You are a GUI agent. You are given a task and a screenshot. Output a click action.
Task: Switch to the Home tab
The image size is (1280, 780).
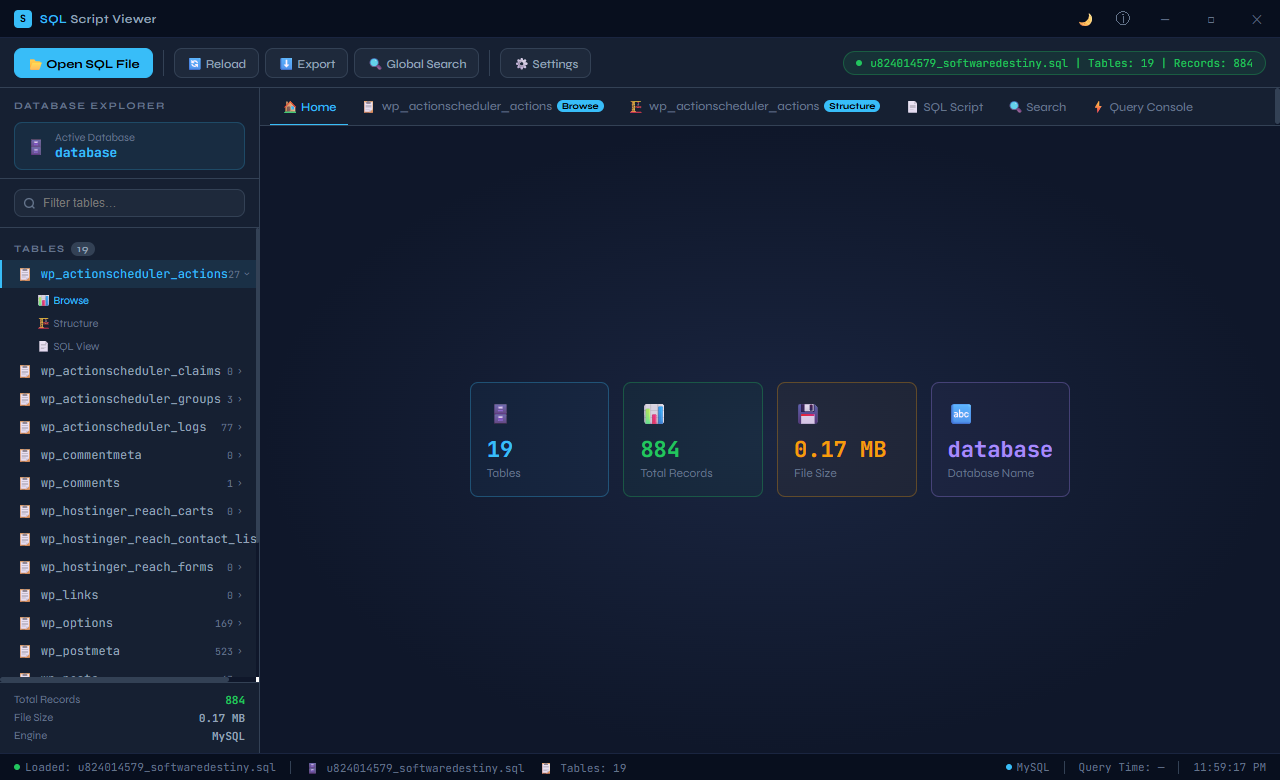[x=309, y=107]
